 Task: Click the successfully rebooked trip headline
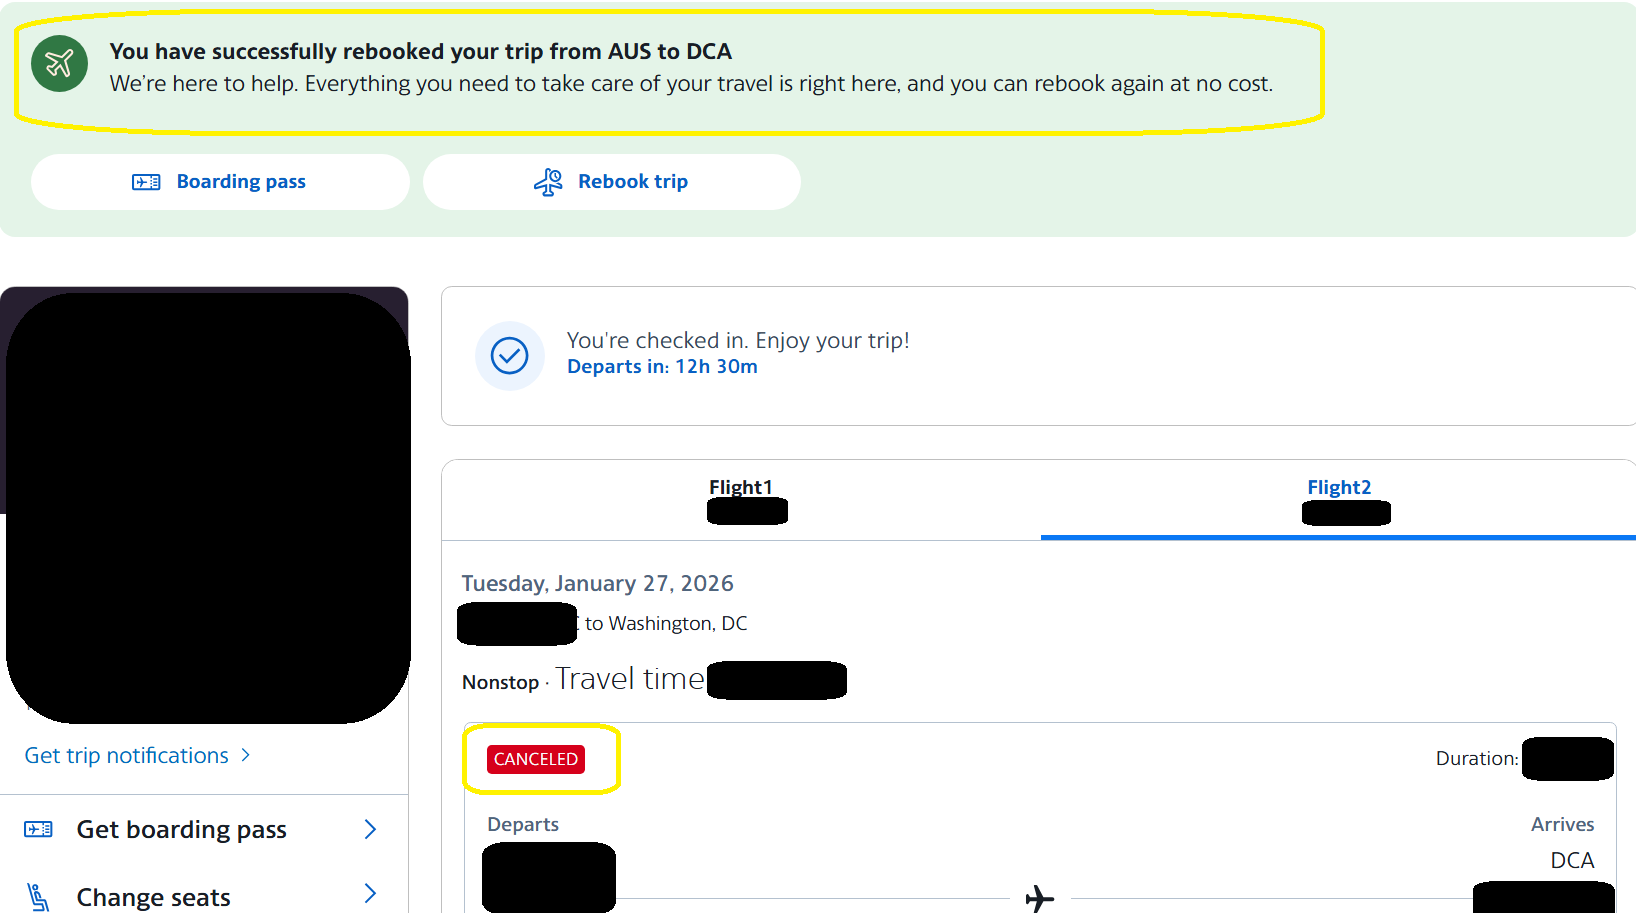420,51
